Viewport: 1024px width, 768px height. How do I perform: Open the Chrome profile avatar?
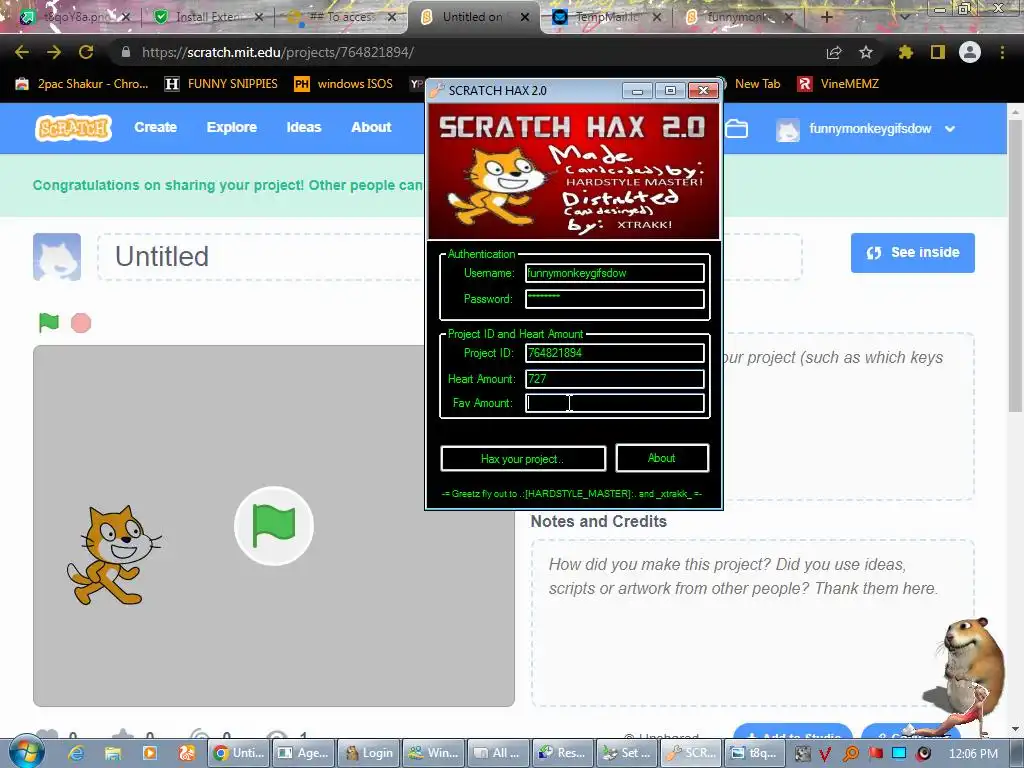point(970,52)
